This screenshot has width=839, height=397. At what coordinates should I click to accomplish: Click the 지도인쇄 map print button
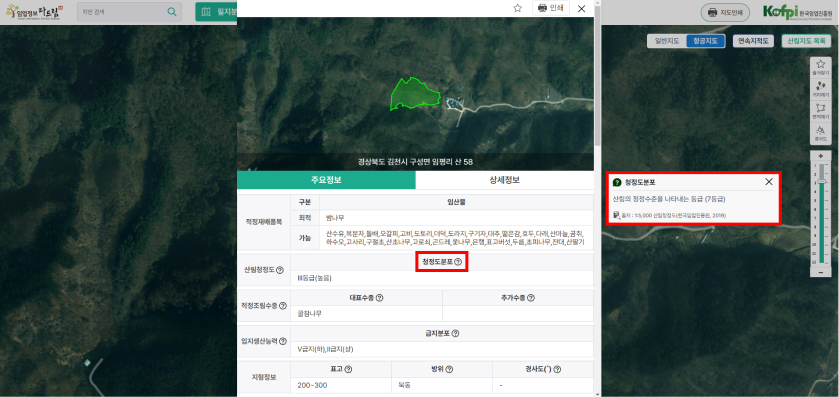pos(725,12)
